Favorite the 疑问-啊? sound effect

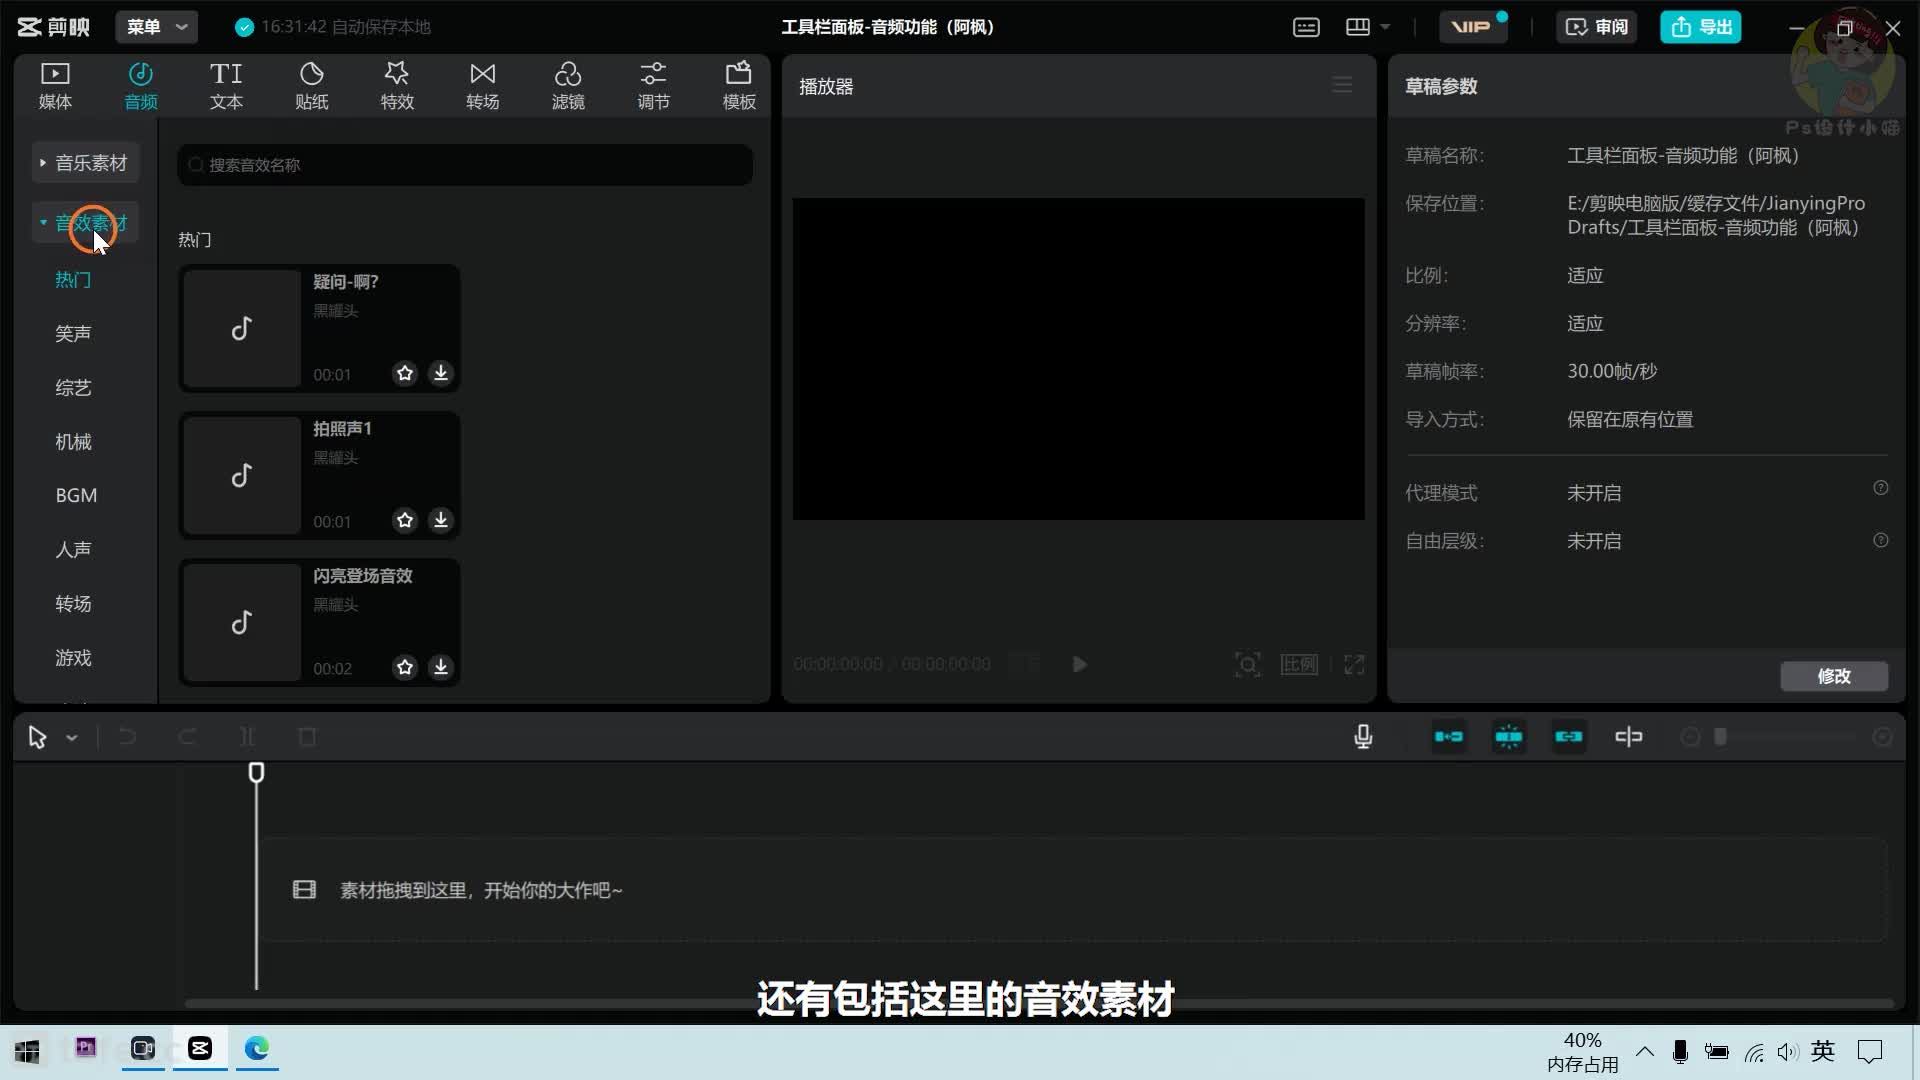point(404,373)
